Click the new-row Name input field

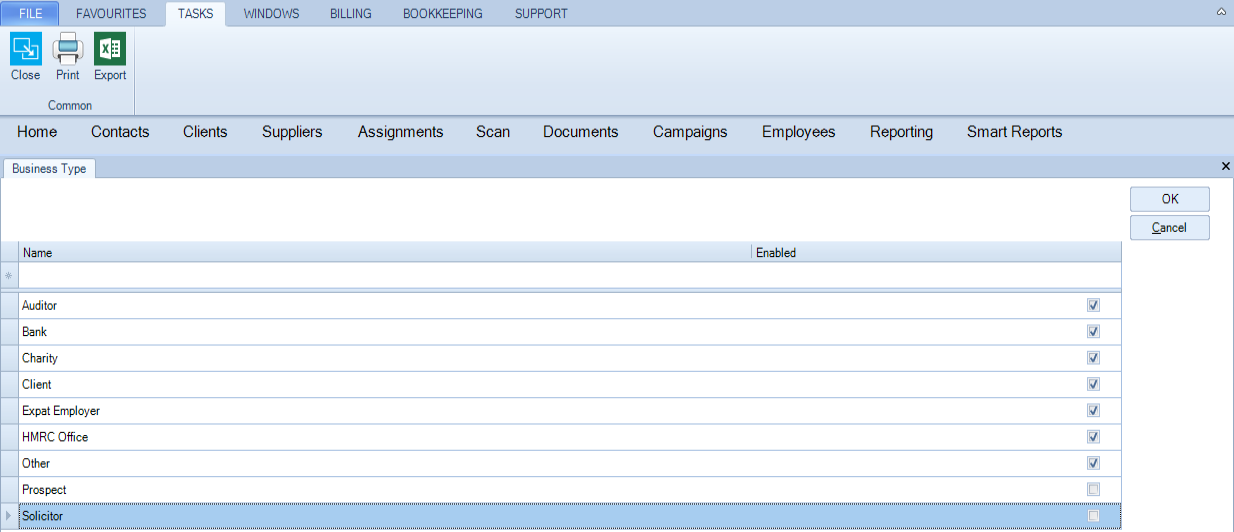[x=385, y=275]
